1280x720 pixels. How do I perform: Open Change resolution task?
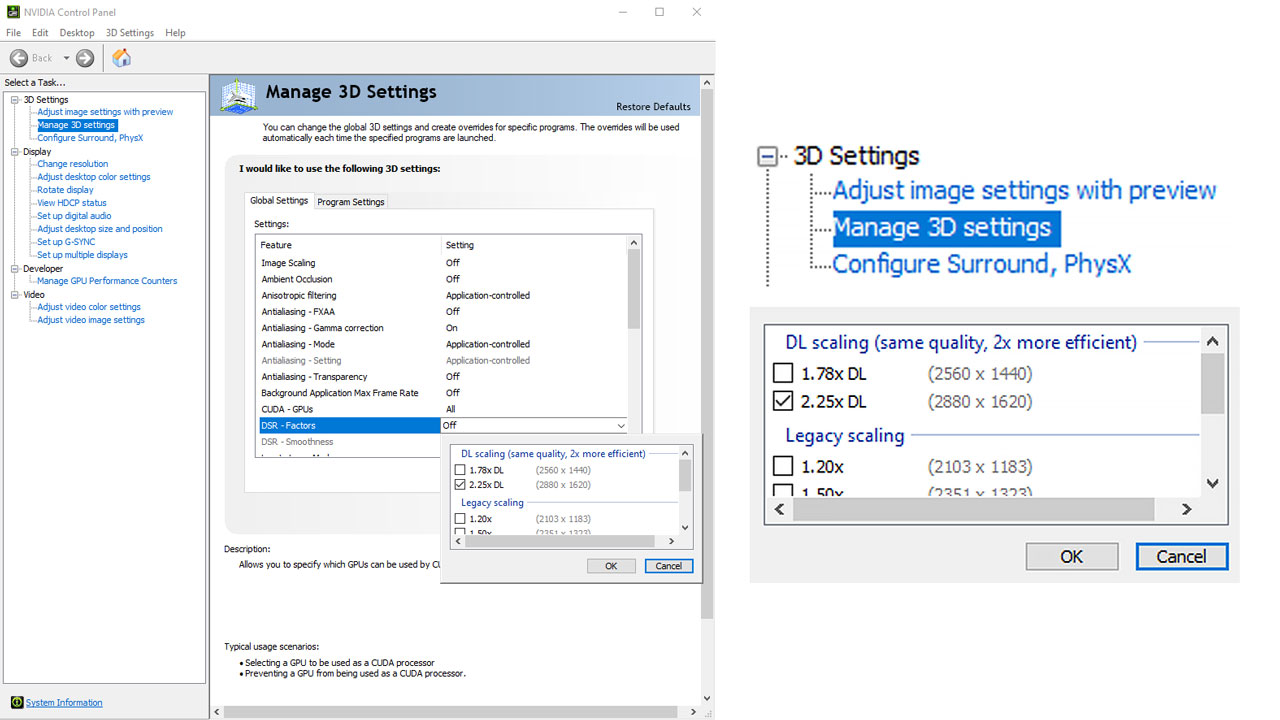[x=72, y=164]
